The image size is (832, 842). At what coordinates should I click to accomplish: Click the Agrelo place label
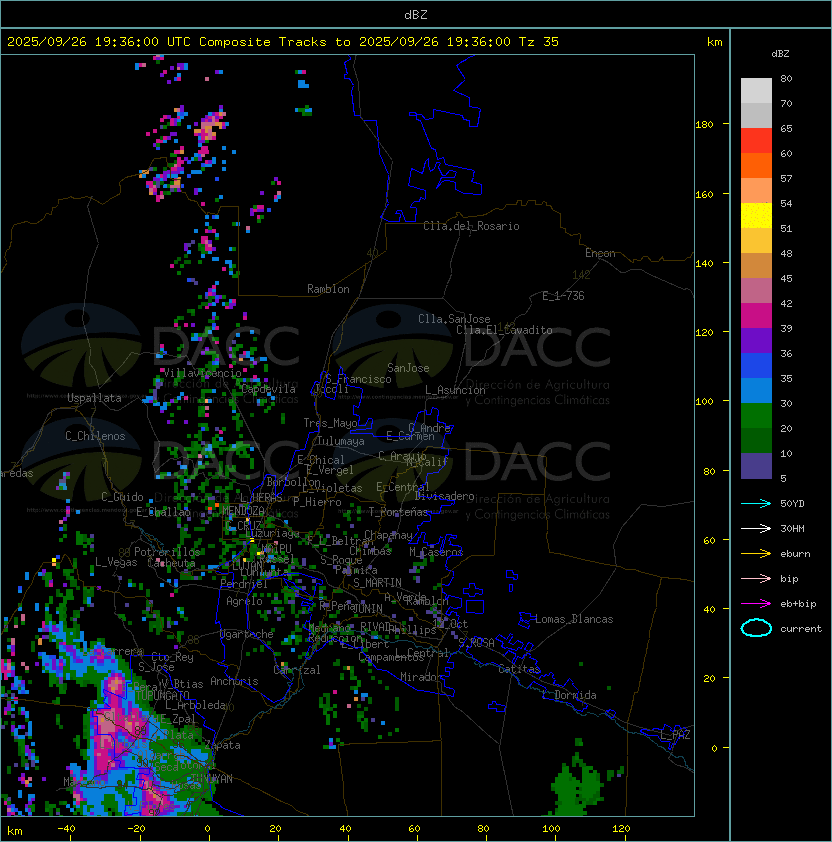(x=244, y=601)
